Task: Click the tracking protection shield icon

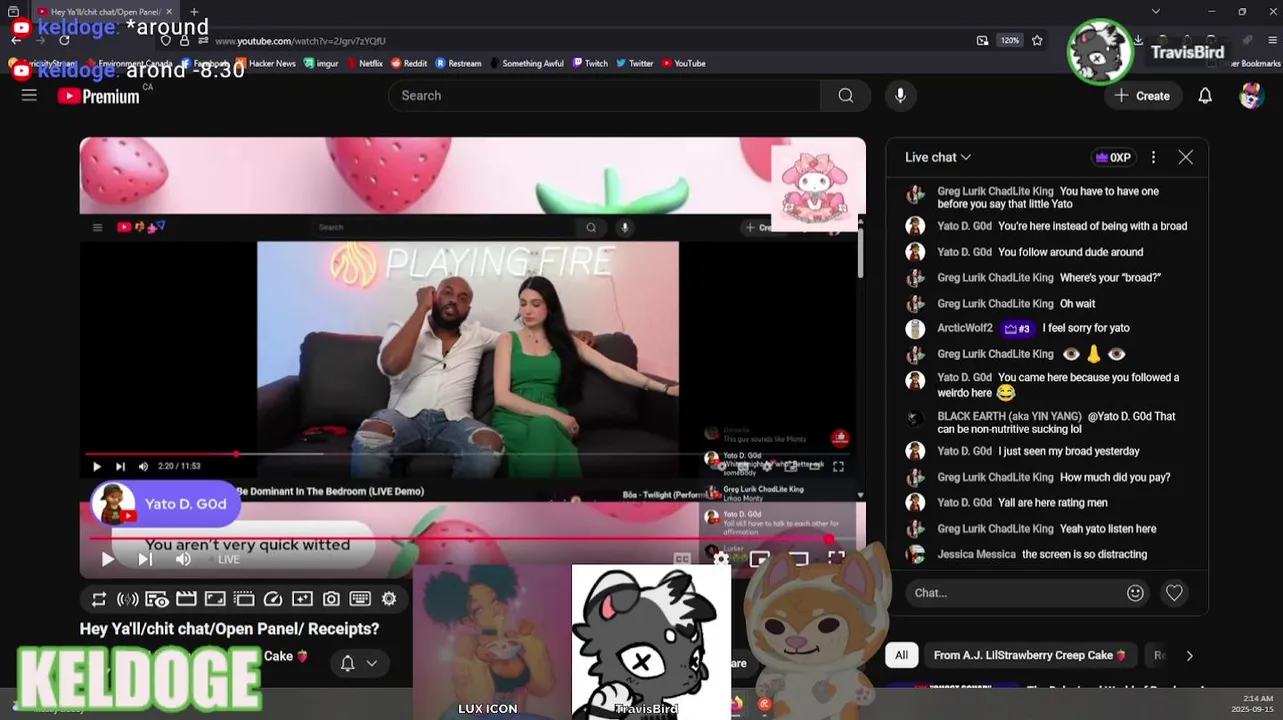Action: pyautogui.click(x=166, y=41)
